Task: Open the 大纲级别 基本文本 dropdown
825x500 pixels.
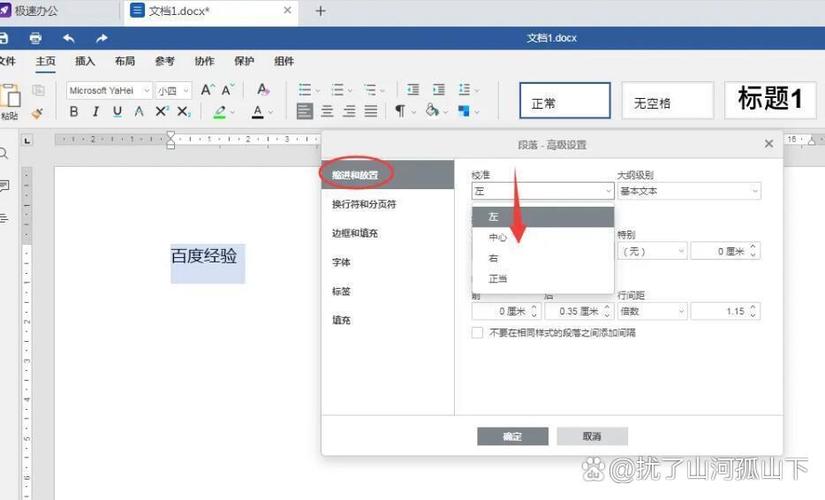Action: [689, 191]
